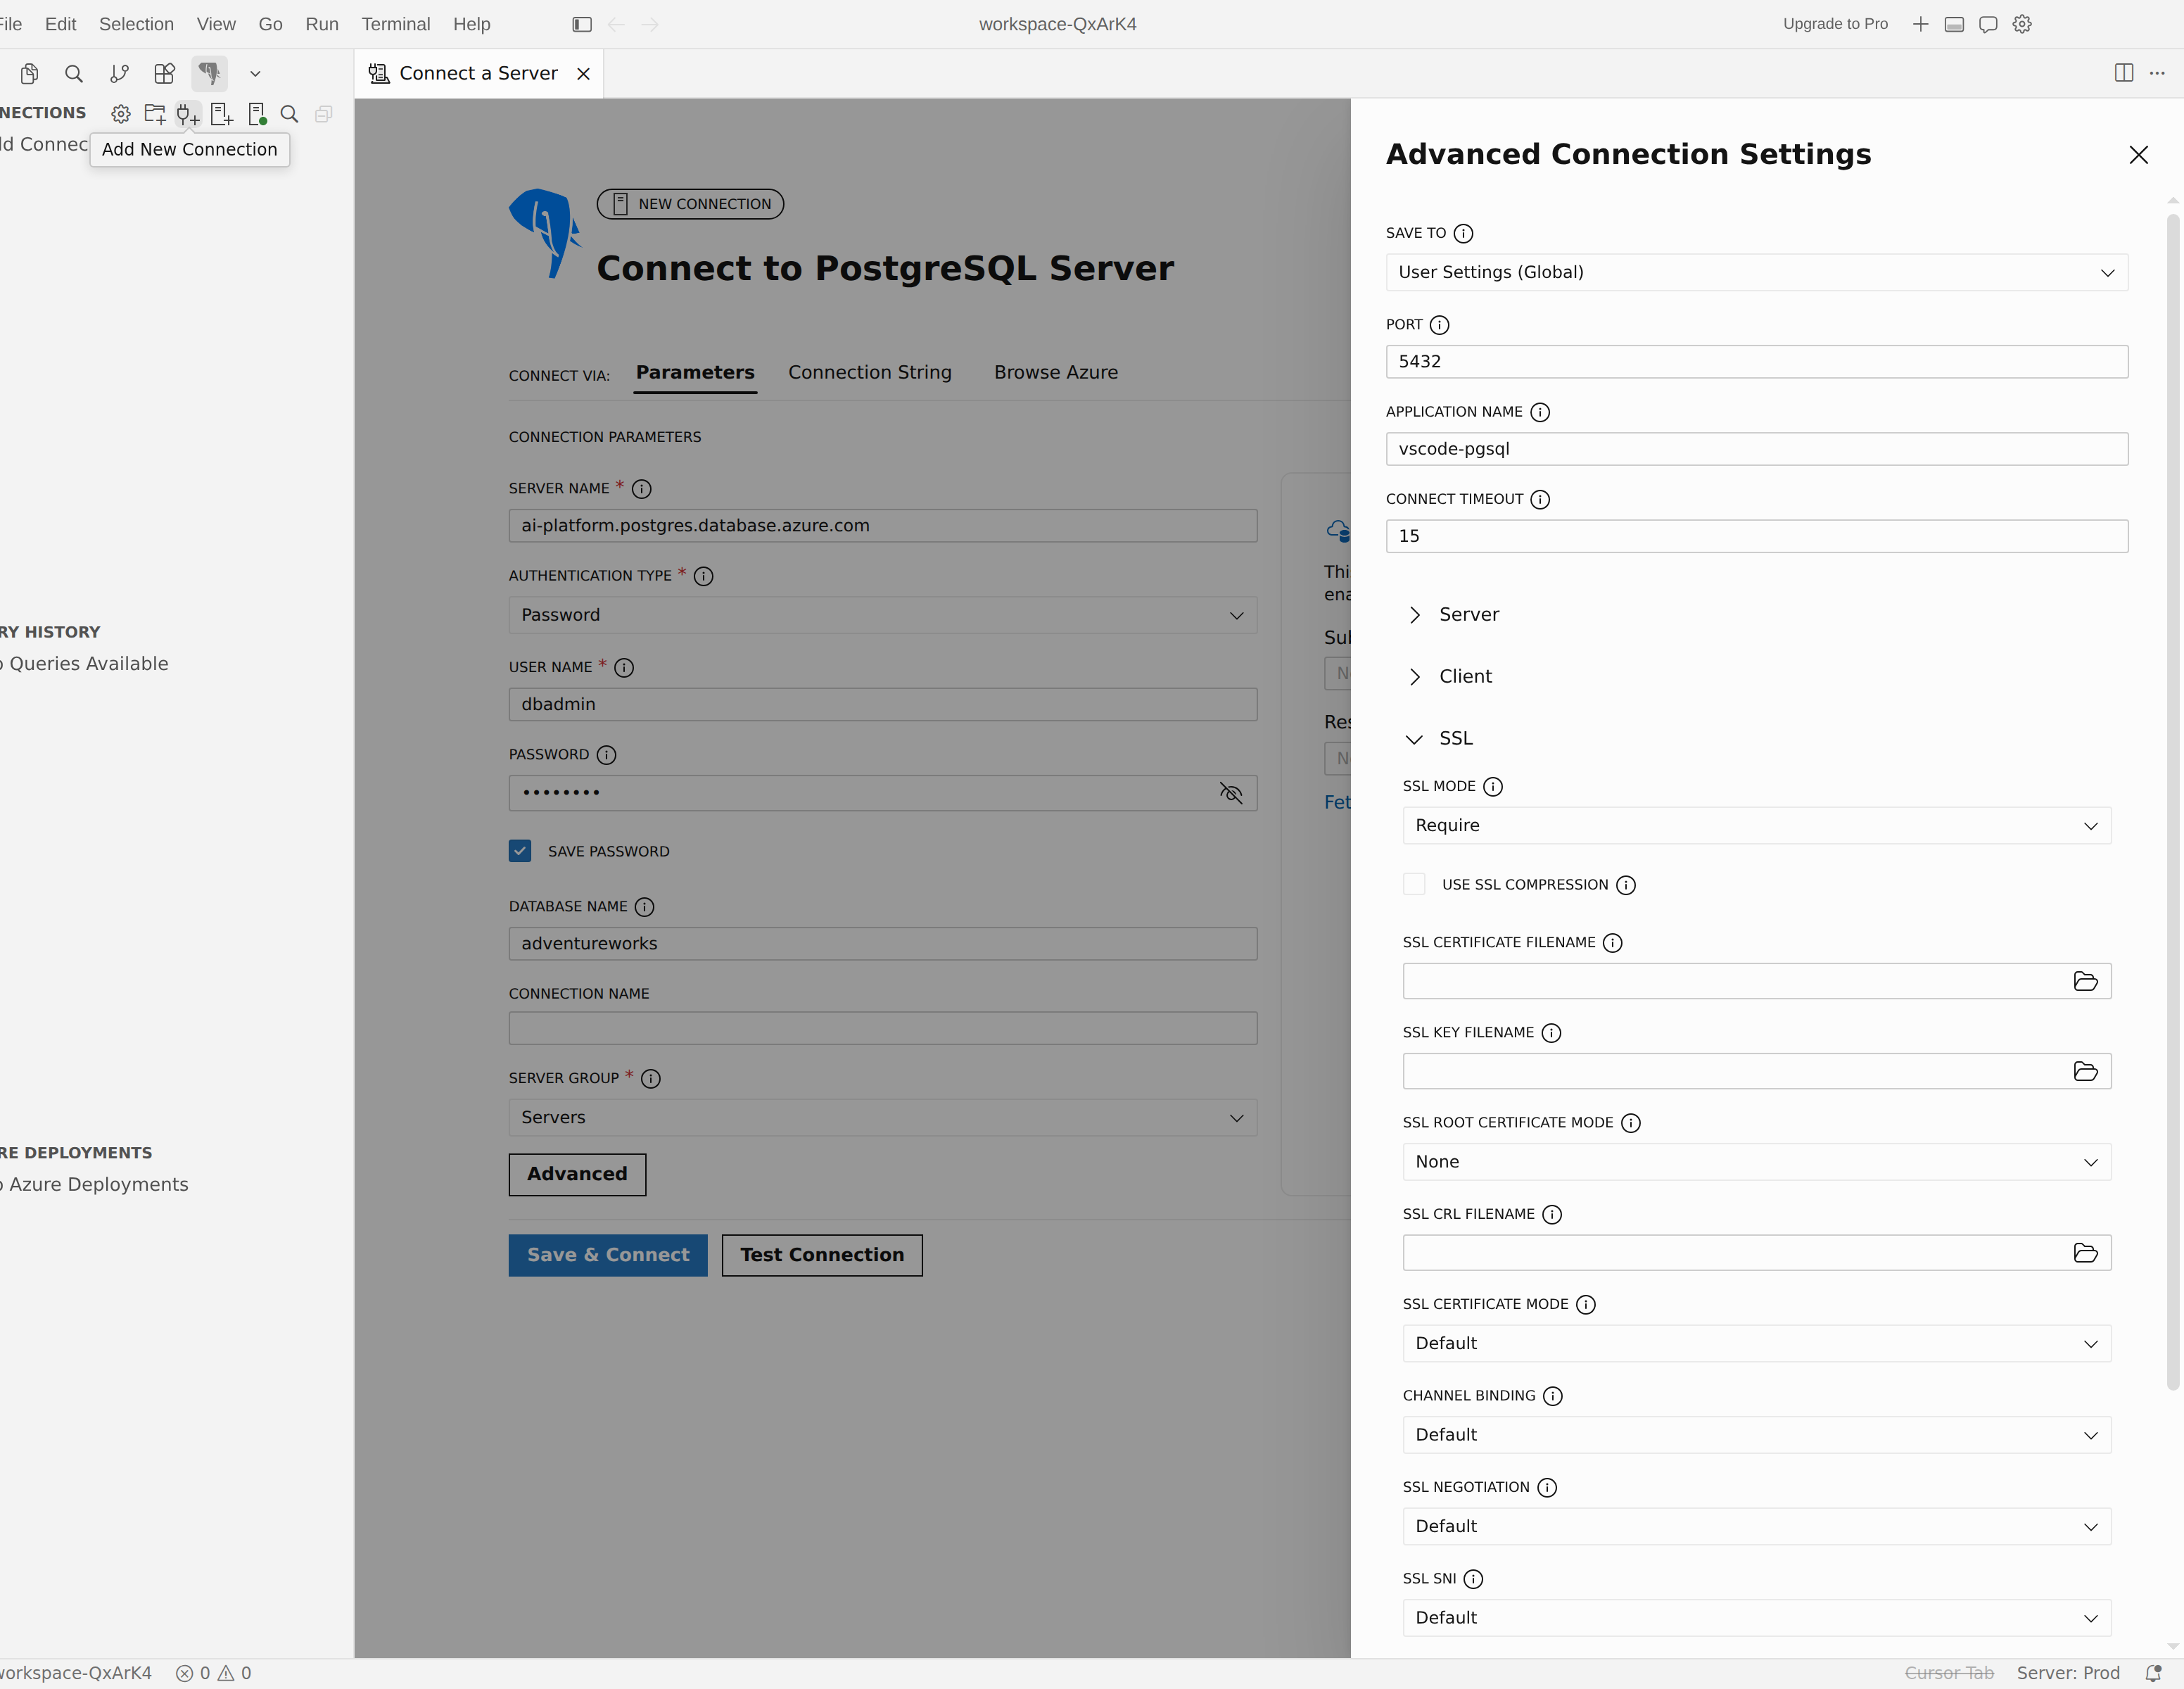2184x1689 pixels.
Task: Click the new query document-plus icon
Action: point(222,114)
